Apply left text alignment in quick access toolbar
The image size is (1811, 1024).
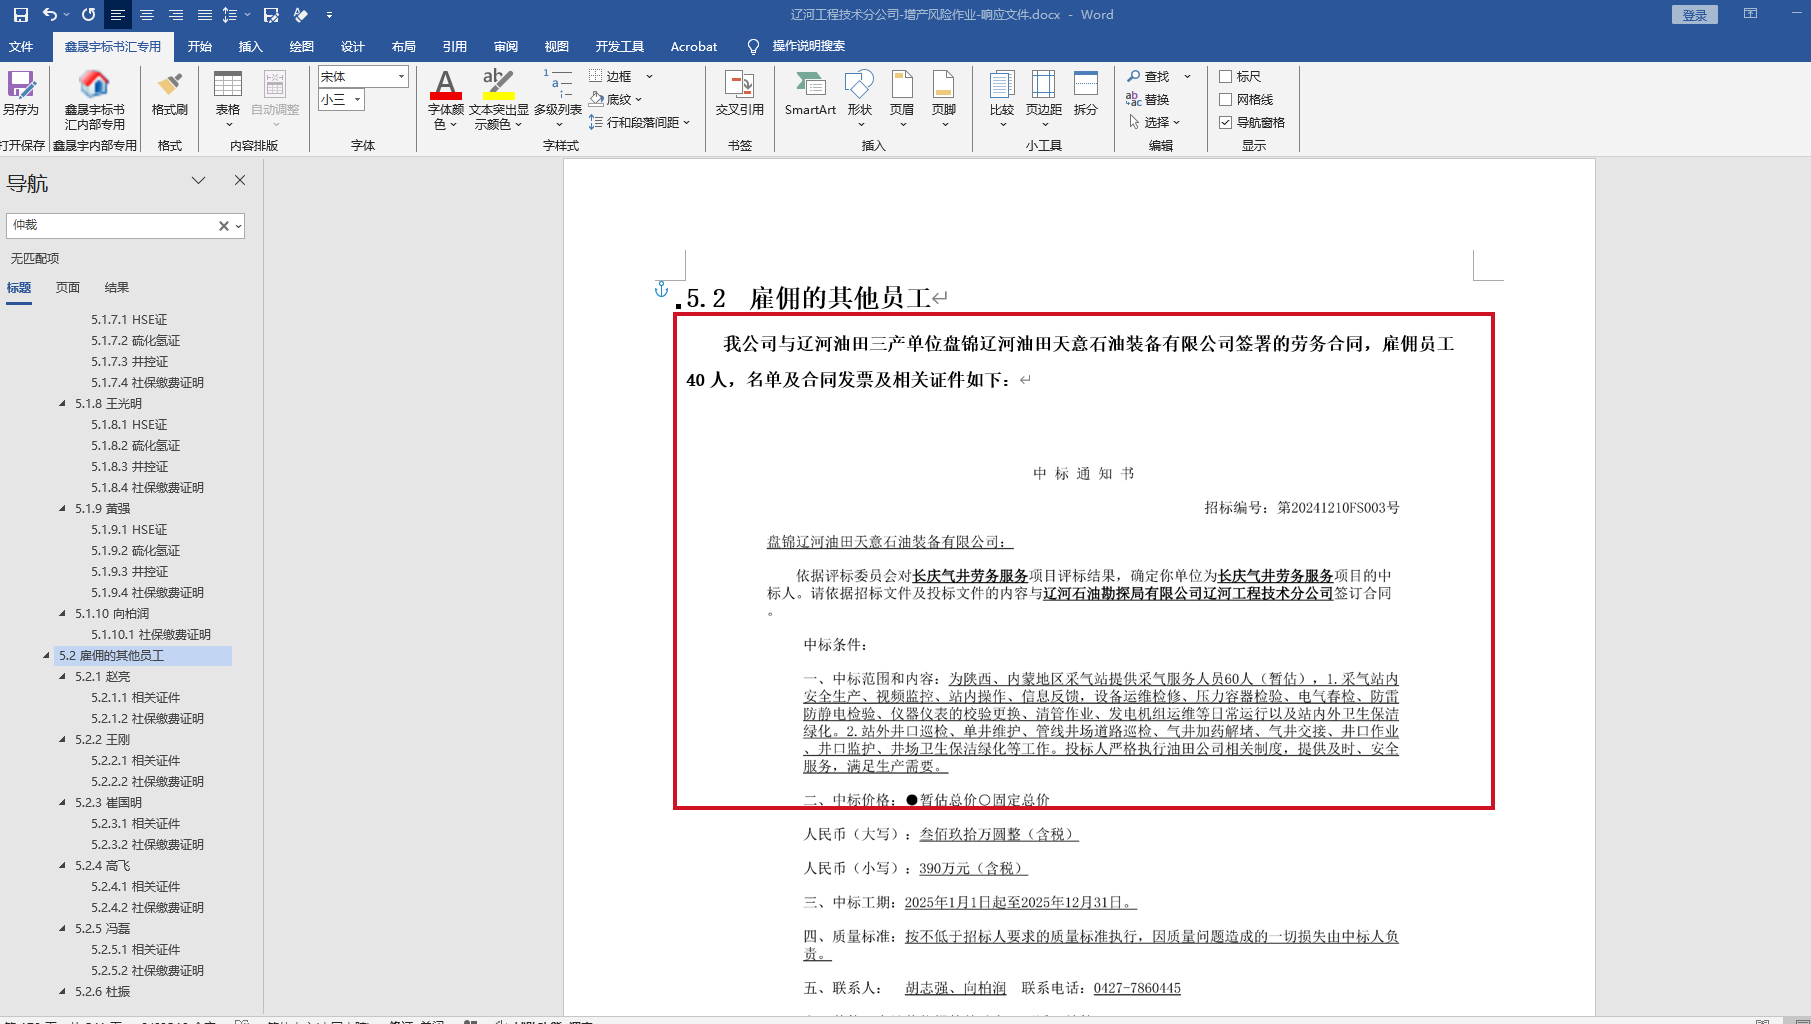pos(118,15)
